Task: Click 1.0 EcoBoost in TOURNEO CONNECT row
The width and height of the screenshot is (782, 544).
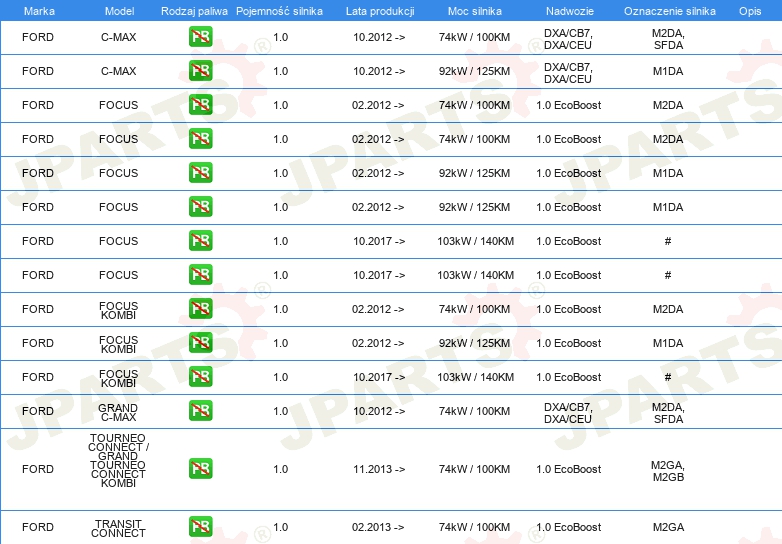Action: click(x=569, y=469)
